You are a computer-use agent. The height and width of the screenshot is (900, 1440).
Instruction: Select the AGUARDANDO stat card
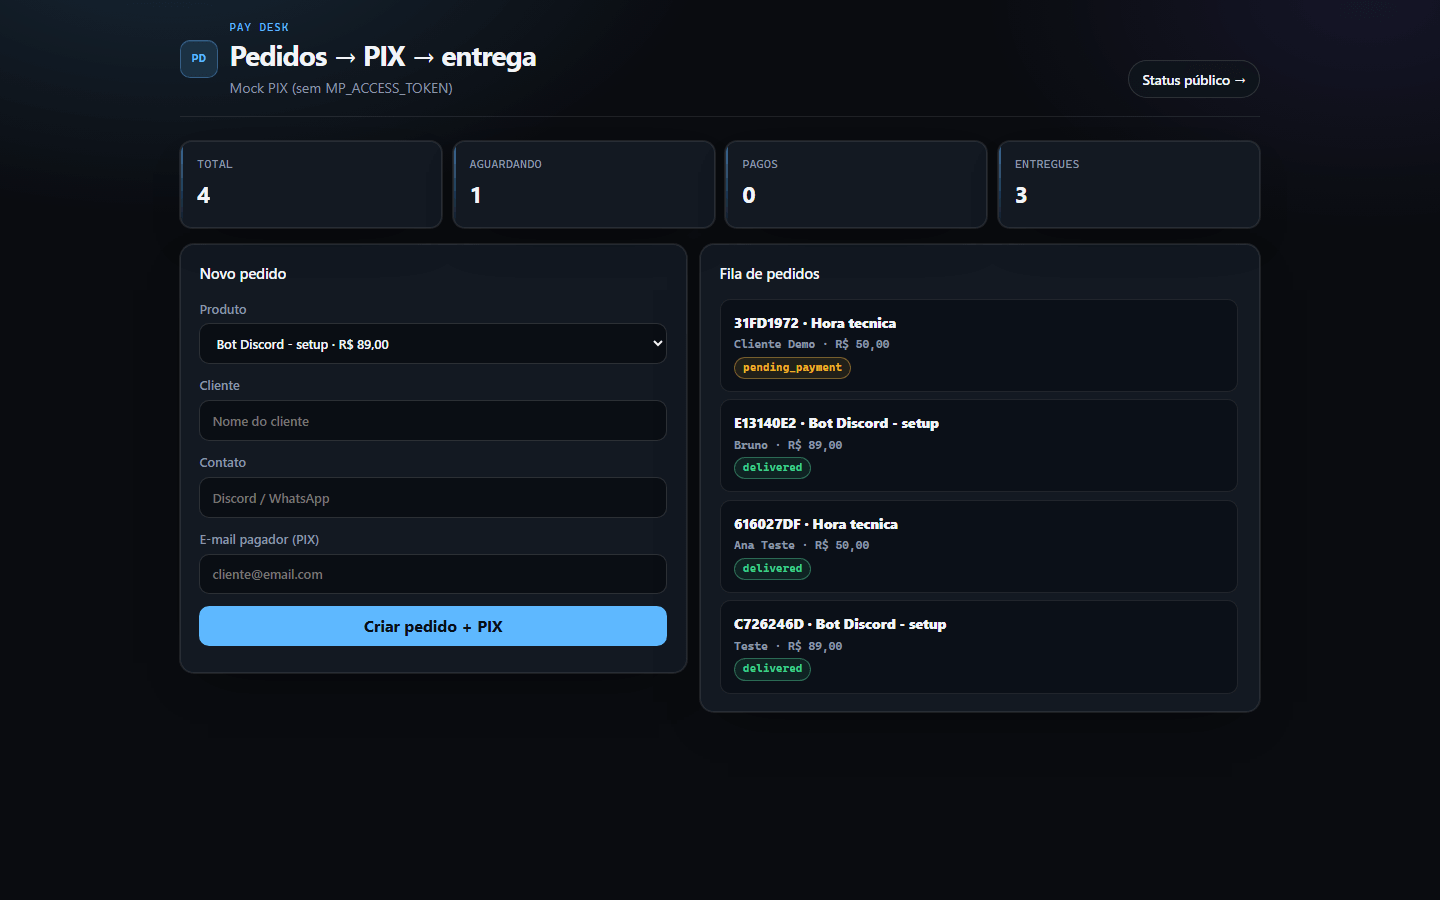click(x=584, y=184)
